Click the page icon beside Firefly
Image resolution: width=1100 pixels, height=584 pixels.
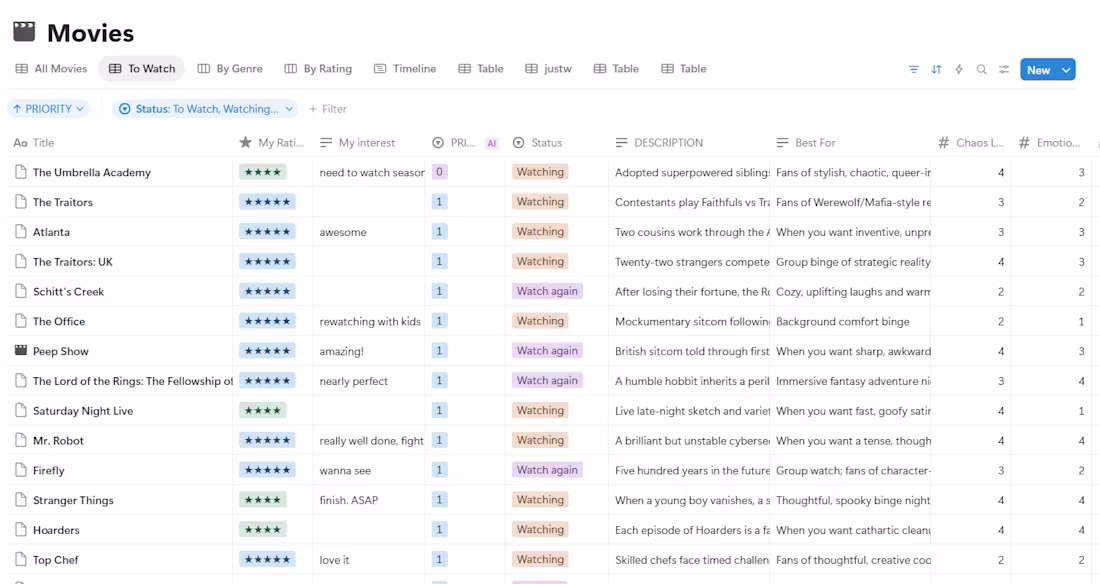coord(21,470)
